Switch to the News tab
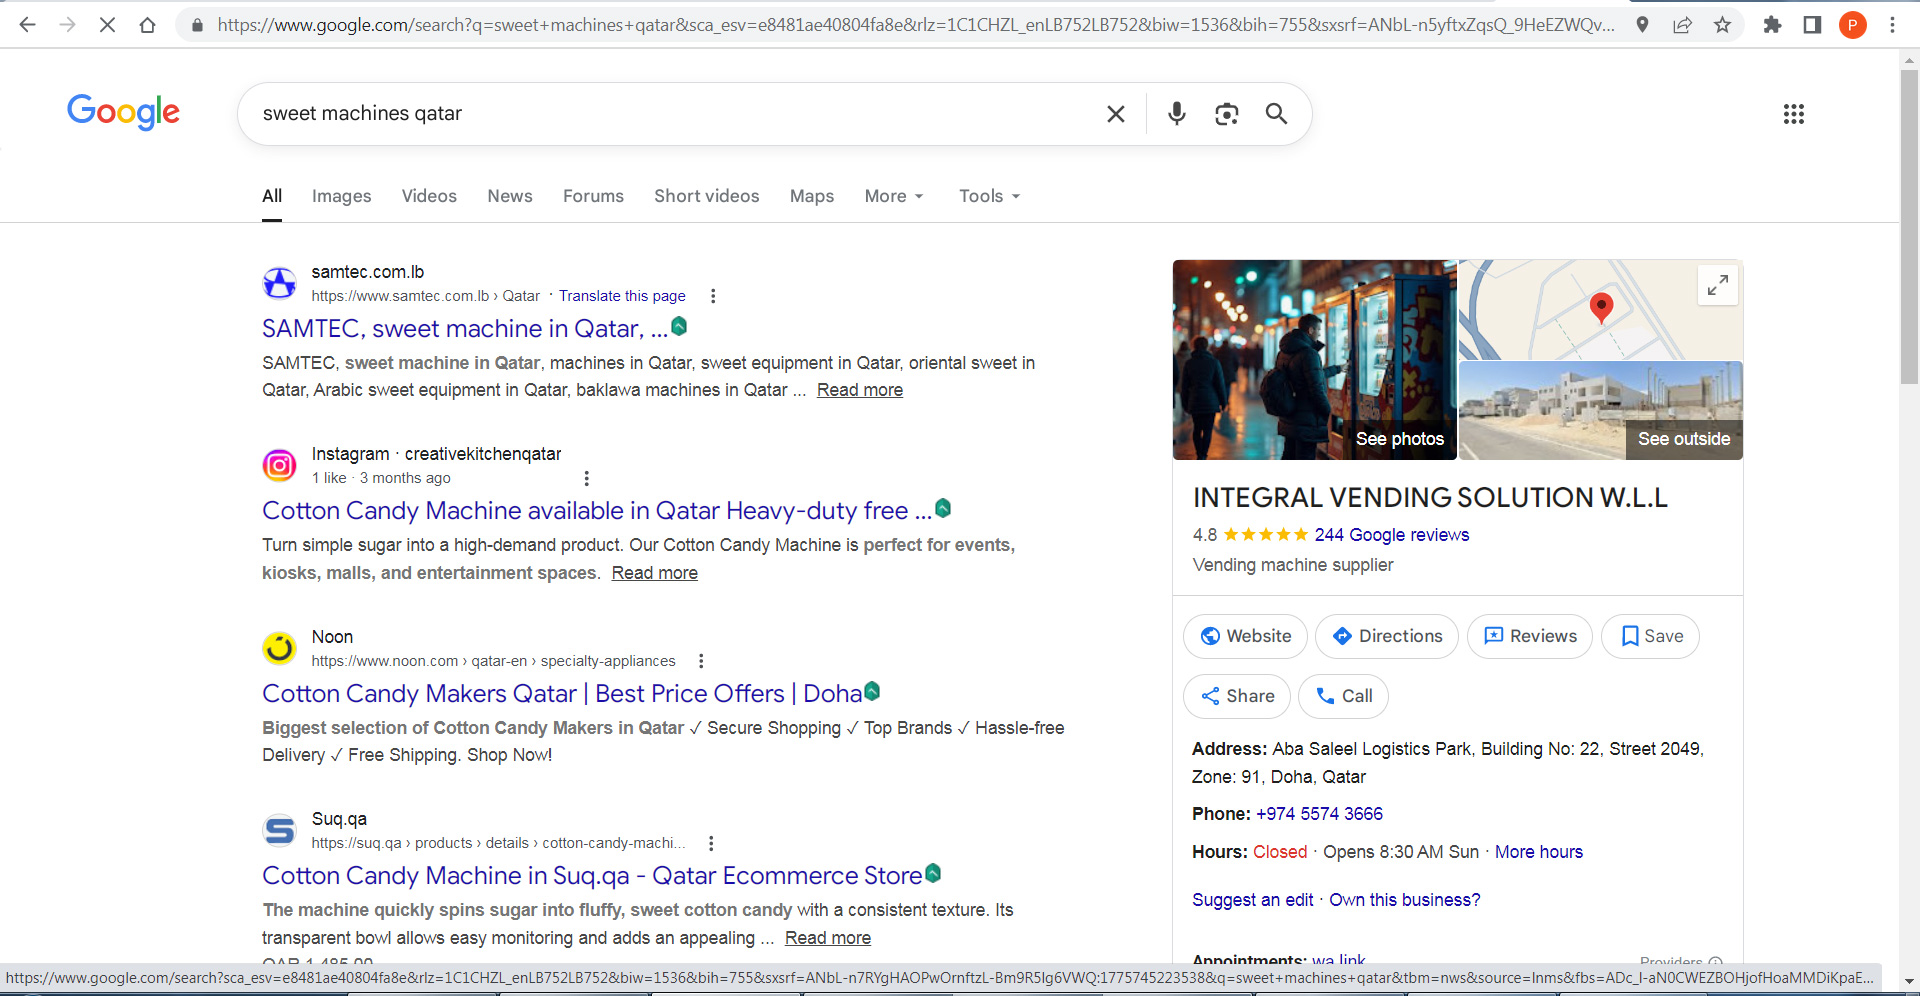The image size is (1920, 996). pyautogui.click(x=510, y=196)
